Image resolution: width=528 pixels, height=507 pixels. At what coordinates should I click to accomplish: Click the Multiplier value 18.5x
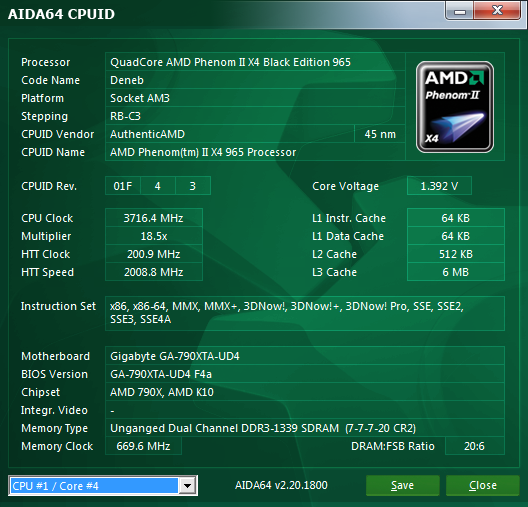tap(154, 236)
